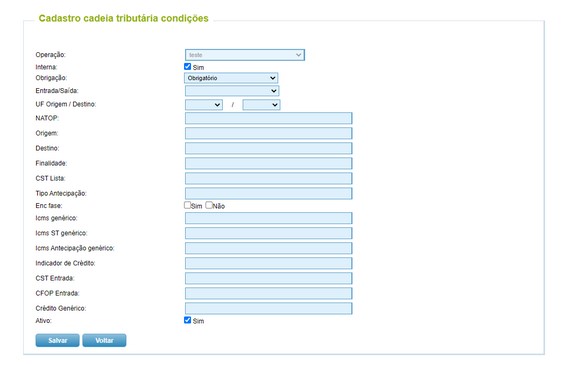Click into the Origem text field
Viewport: 562px width, 365px height.
268,133
